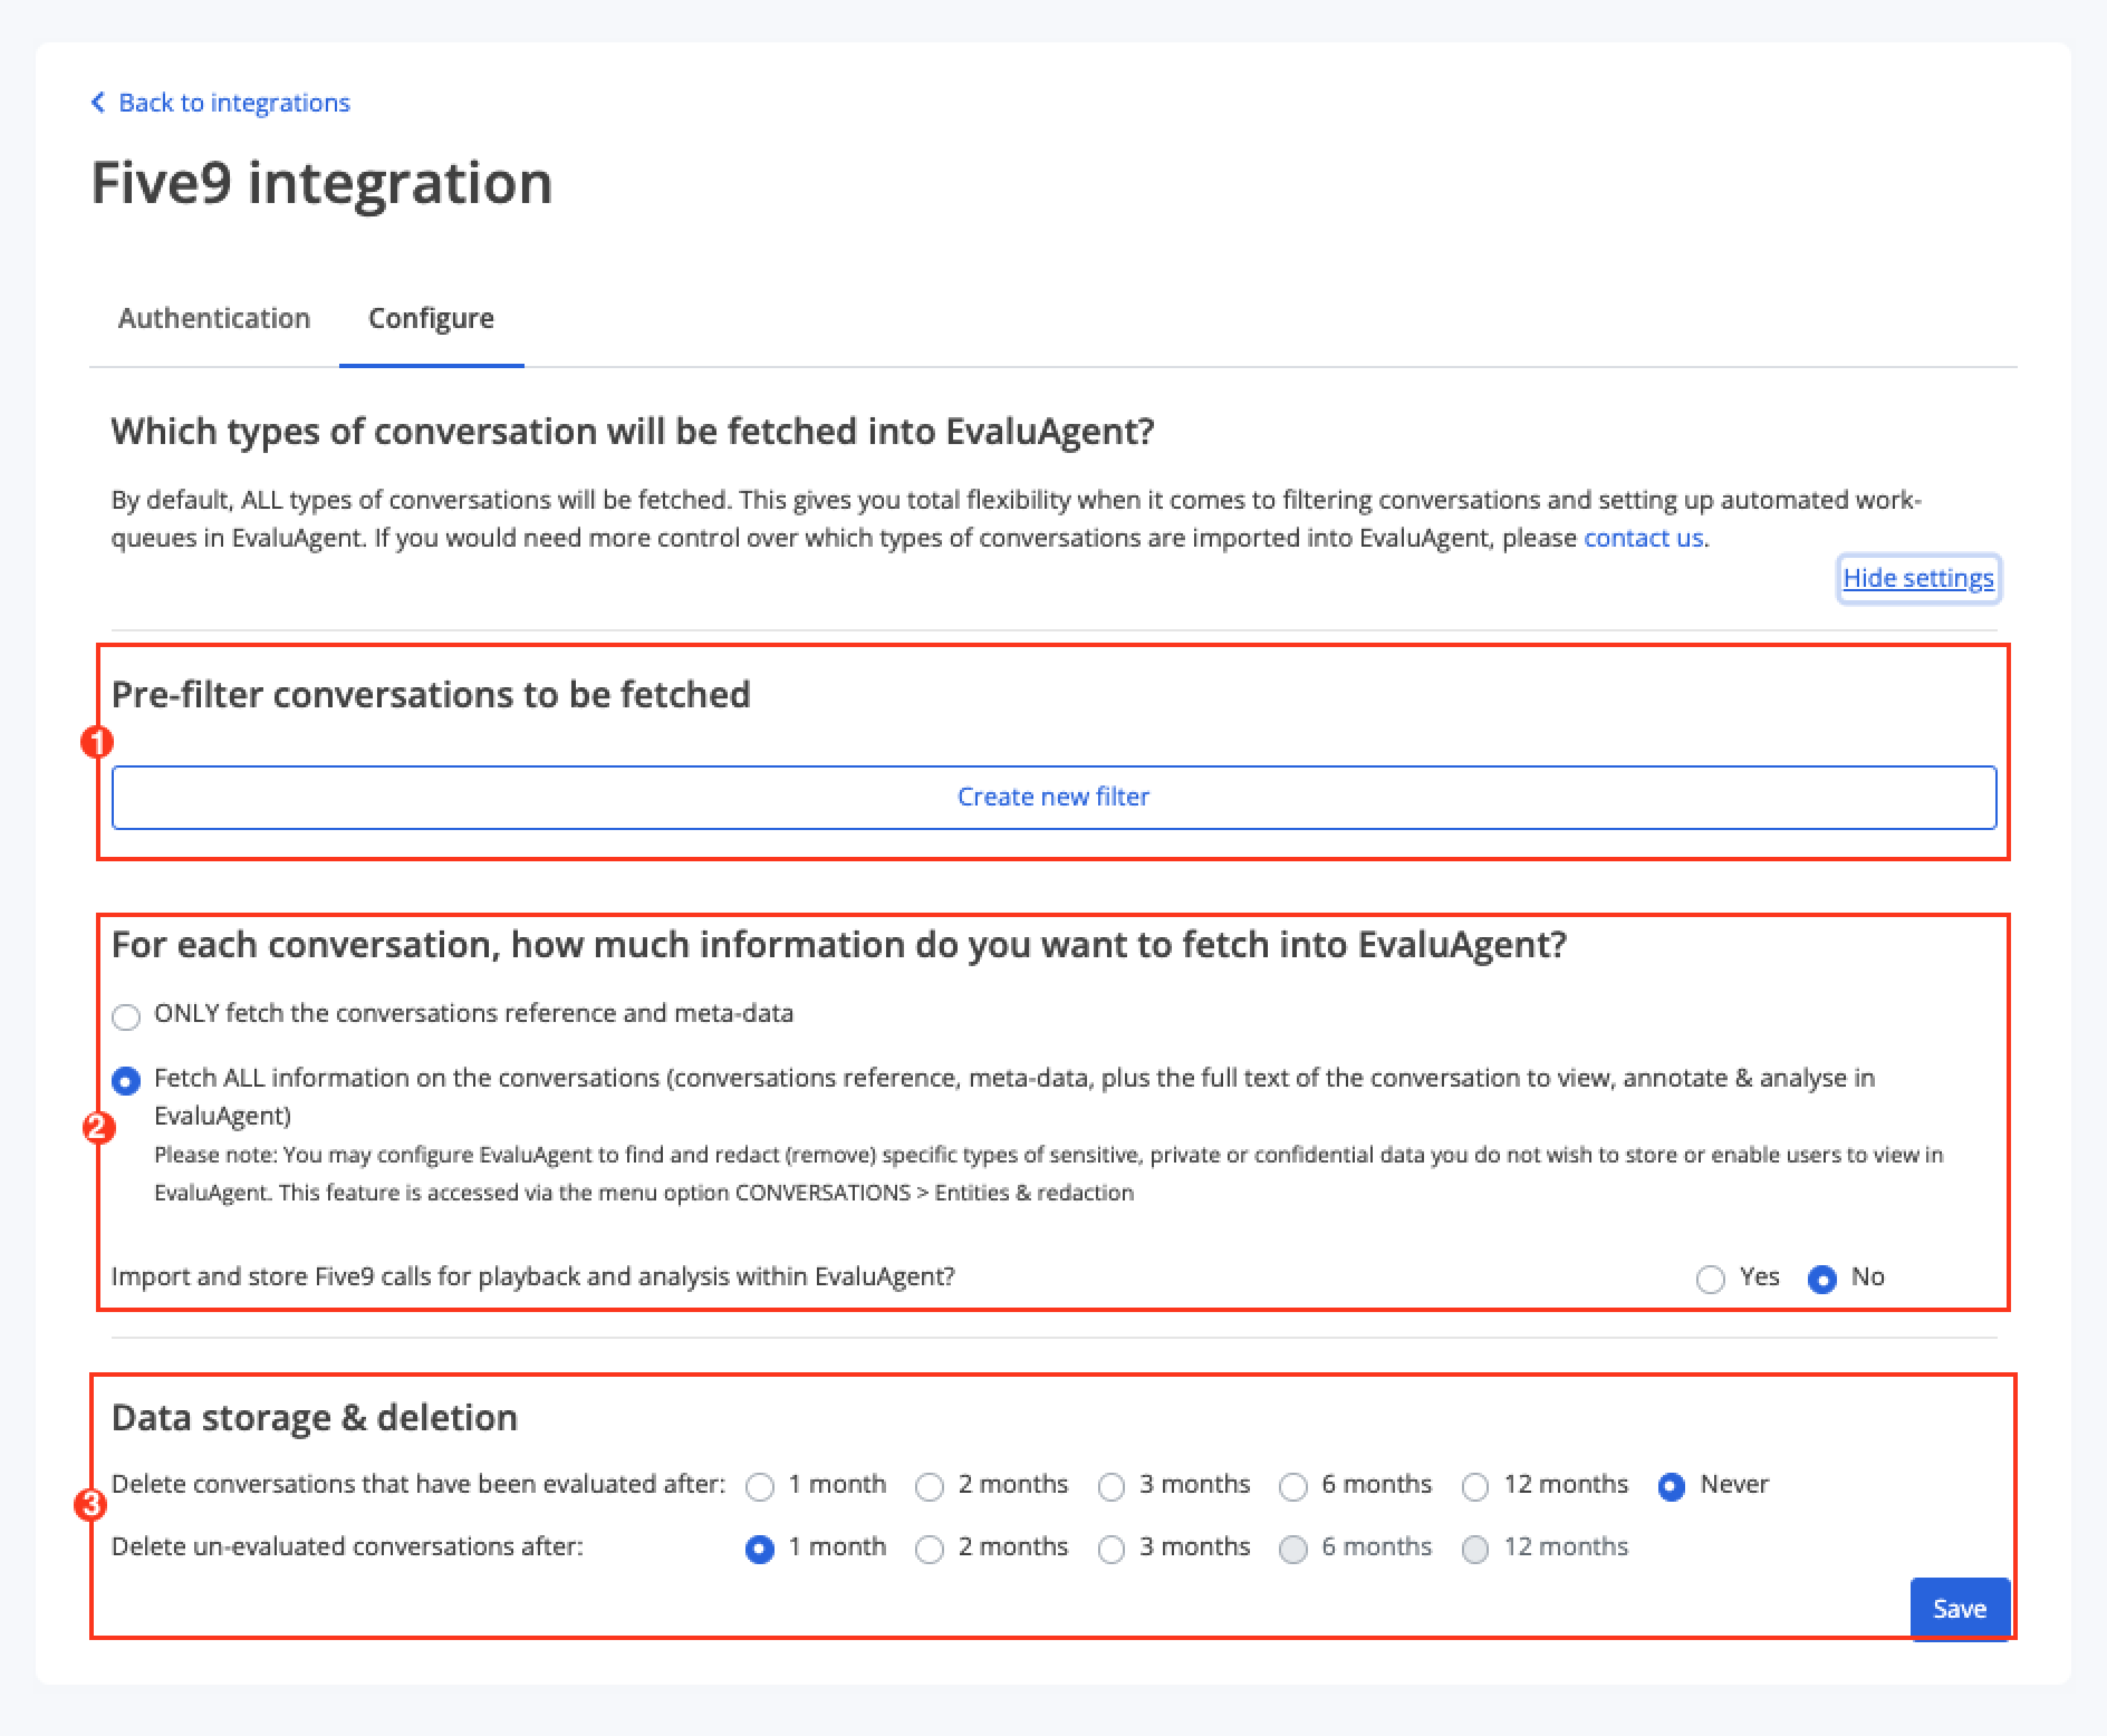The image size is (2107, 1736).
Task: Click 'Delete un-evaluated conversations after:' label
Action: point(347,1546)
